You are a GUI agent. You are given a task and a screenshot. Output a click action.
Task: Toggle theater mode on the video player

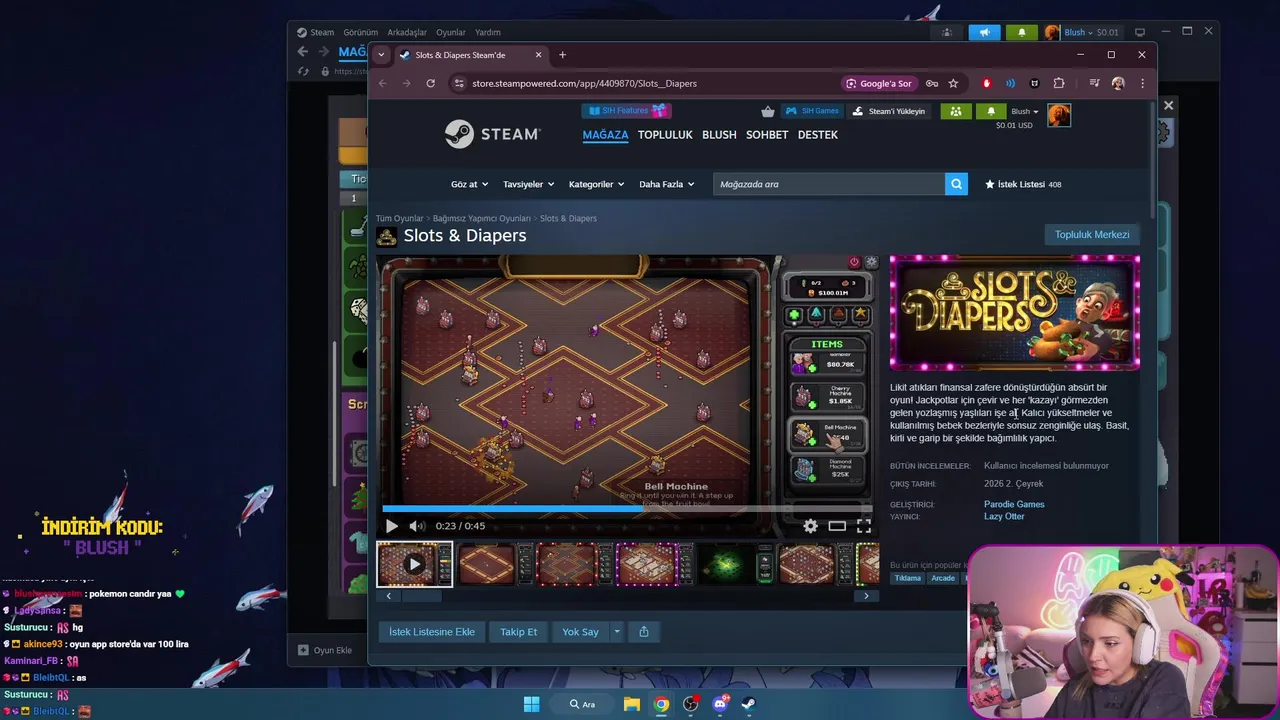[x=837, y=526]
